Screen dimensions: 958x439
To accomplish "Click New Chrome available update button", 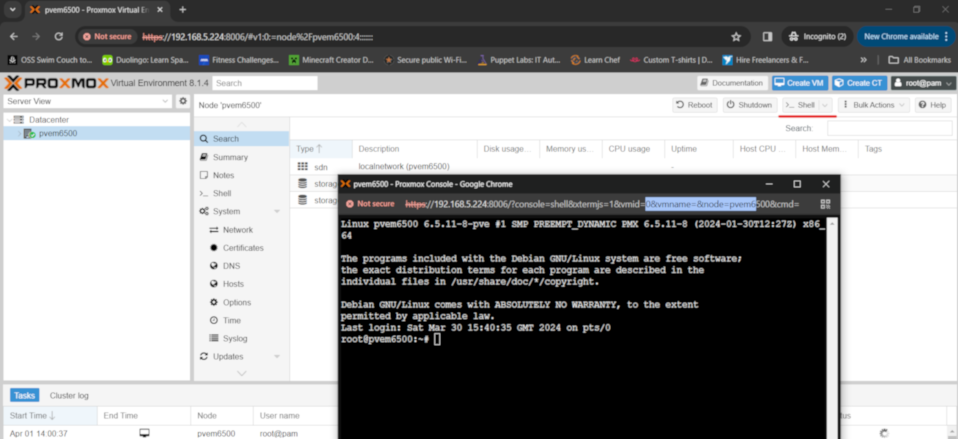I will coord(906,37).
